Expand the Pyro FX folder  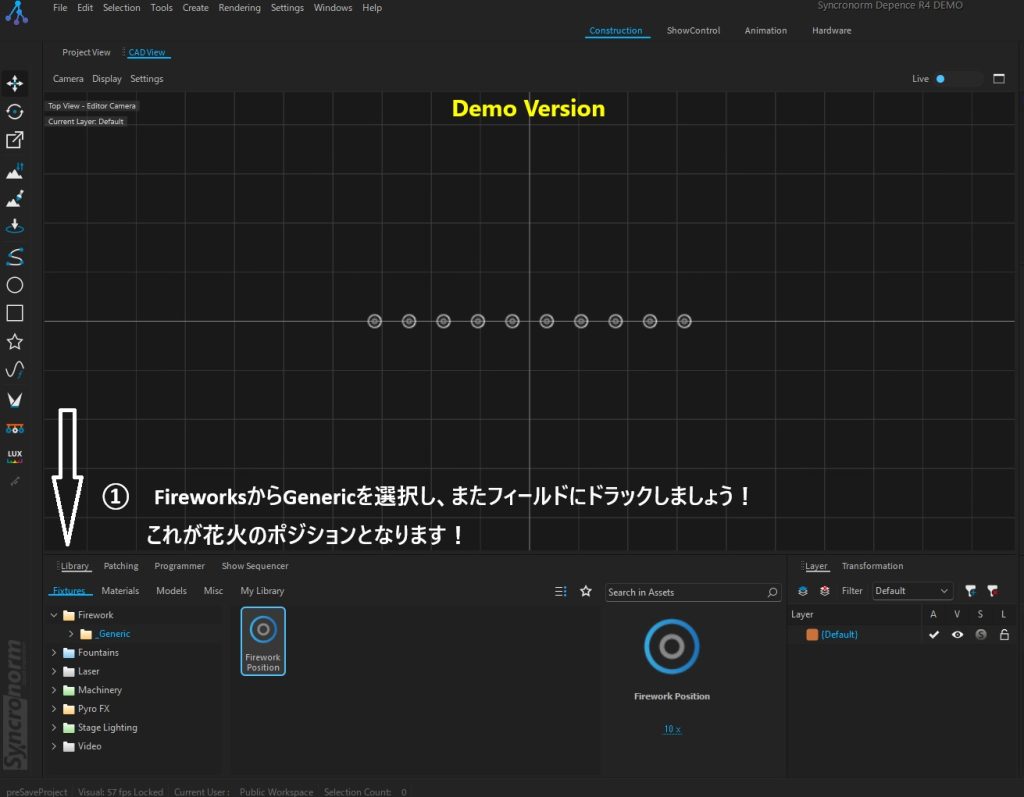point(54,709)
